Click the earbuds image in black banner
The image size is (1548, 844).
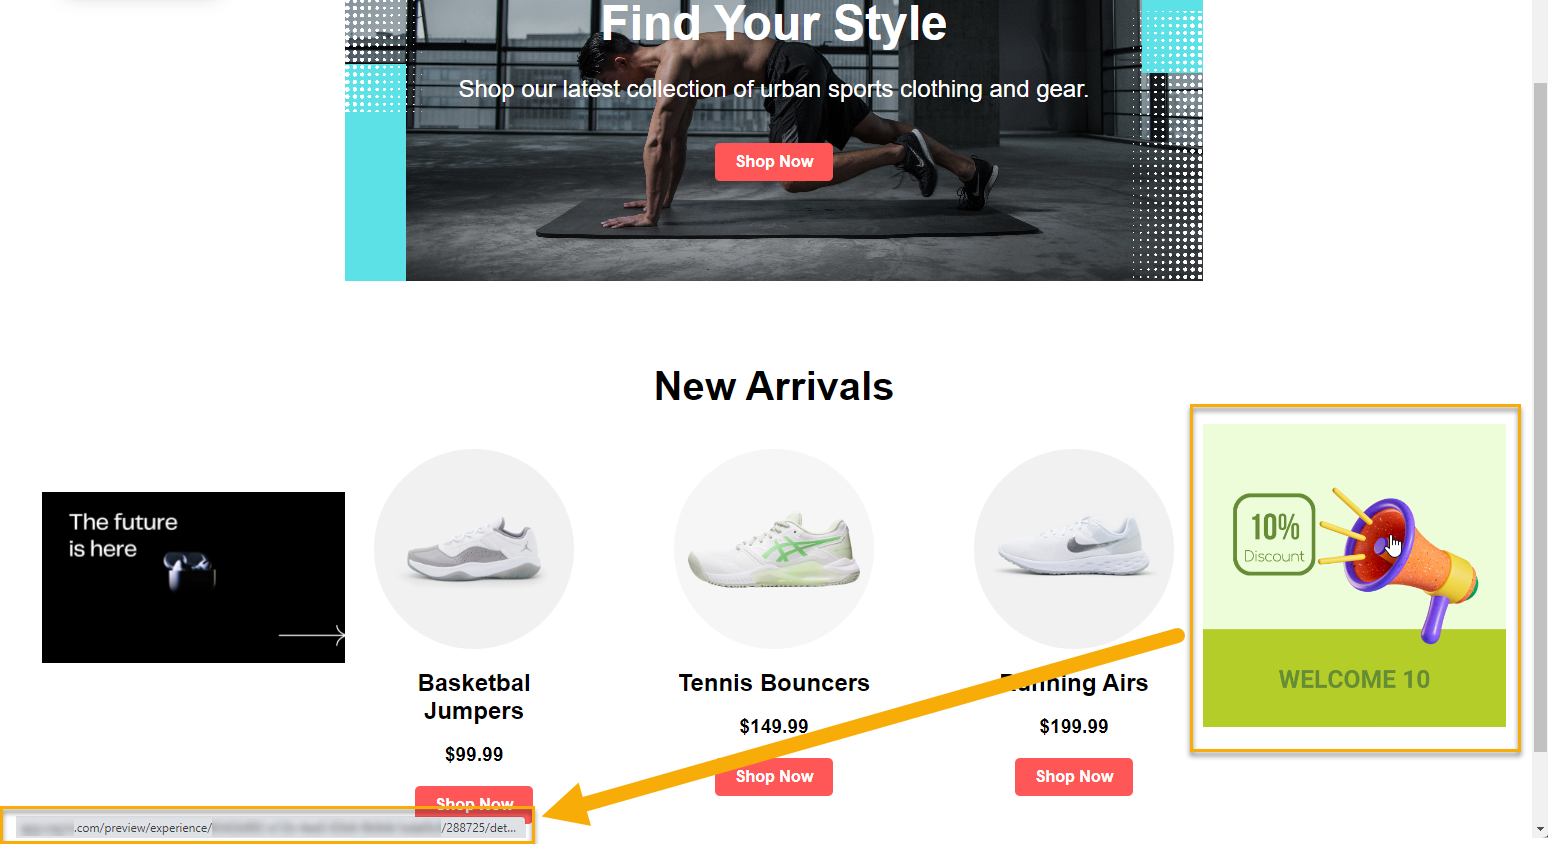[190, 570]
